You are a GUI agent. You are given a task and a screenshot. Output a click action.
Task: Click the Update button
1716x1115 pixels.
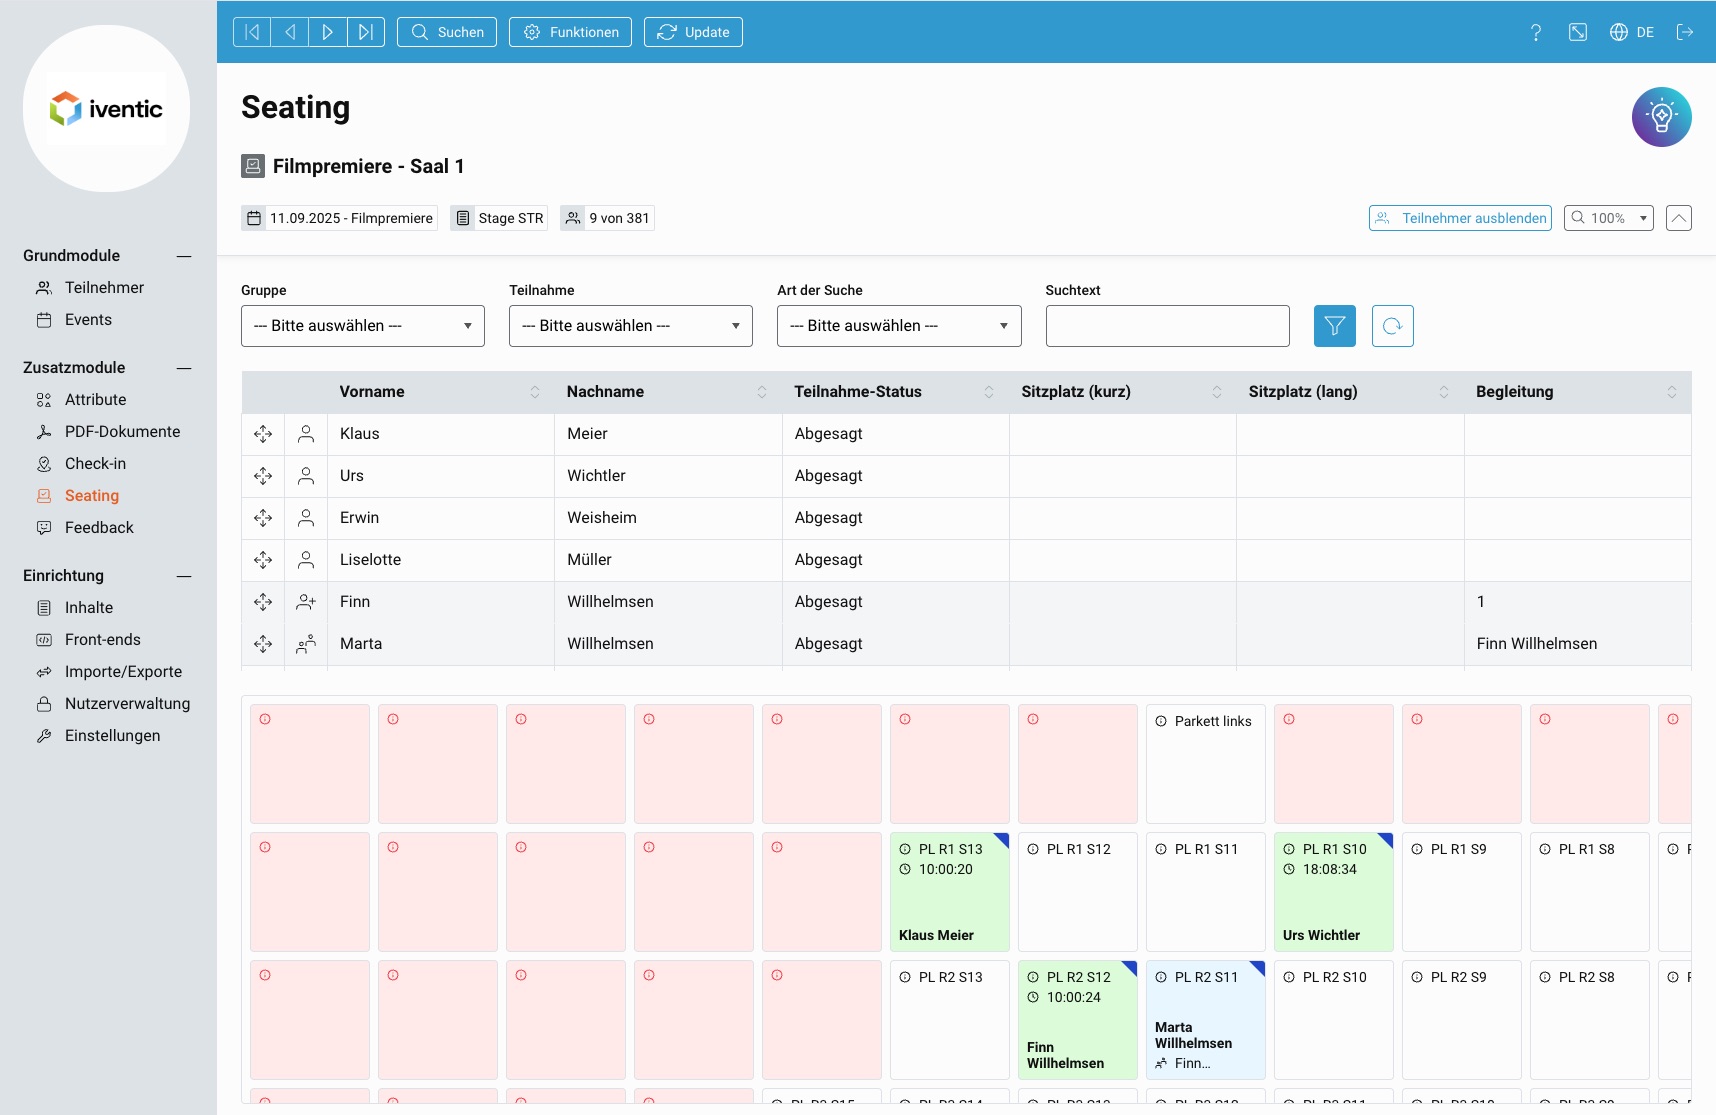(693, 31)
